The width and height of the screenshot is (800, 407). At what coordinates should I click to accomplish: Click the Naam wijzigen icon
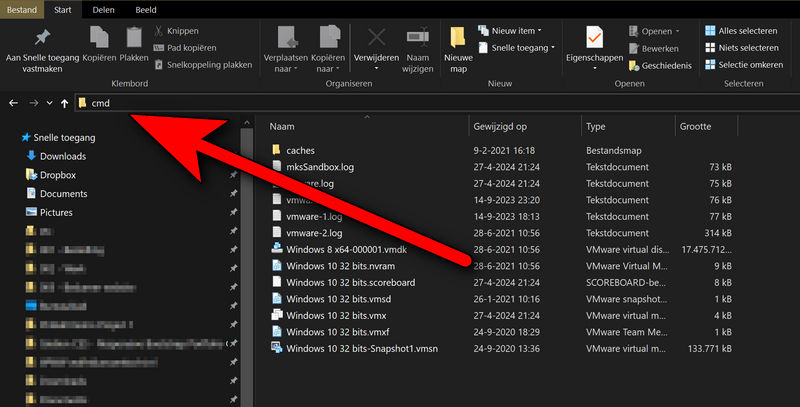(417, 38)
